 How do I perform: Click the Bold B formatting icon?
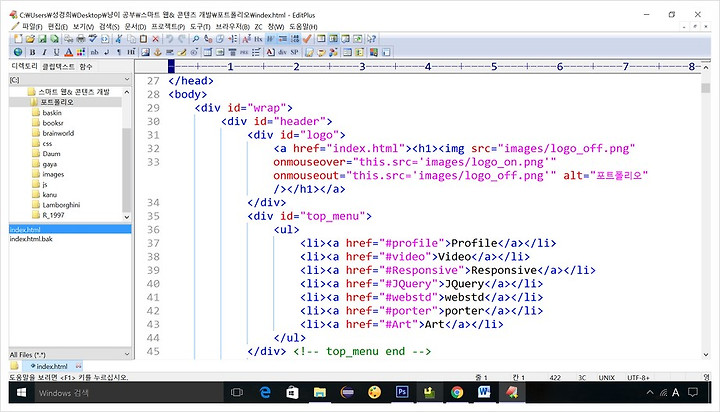click(33, 52)
